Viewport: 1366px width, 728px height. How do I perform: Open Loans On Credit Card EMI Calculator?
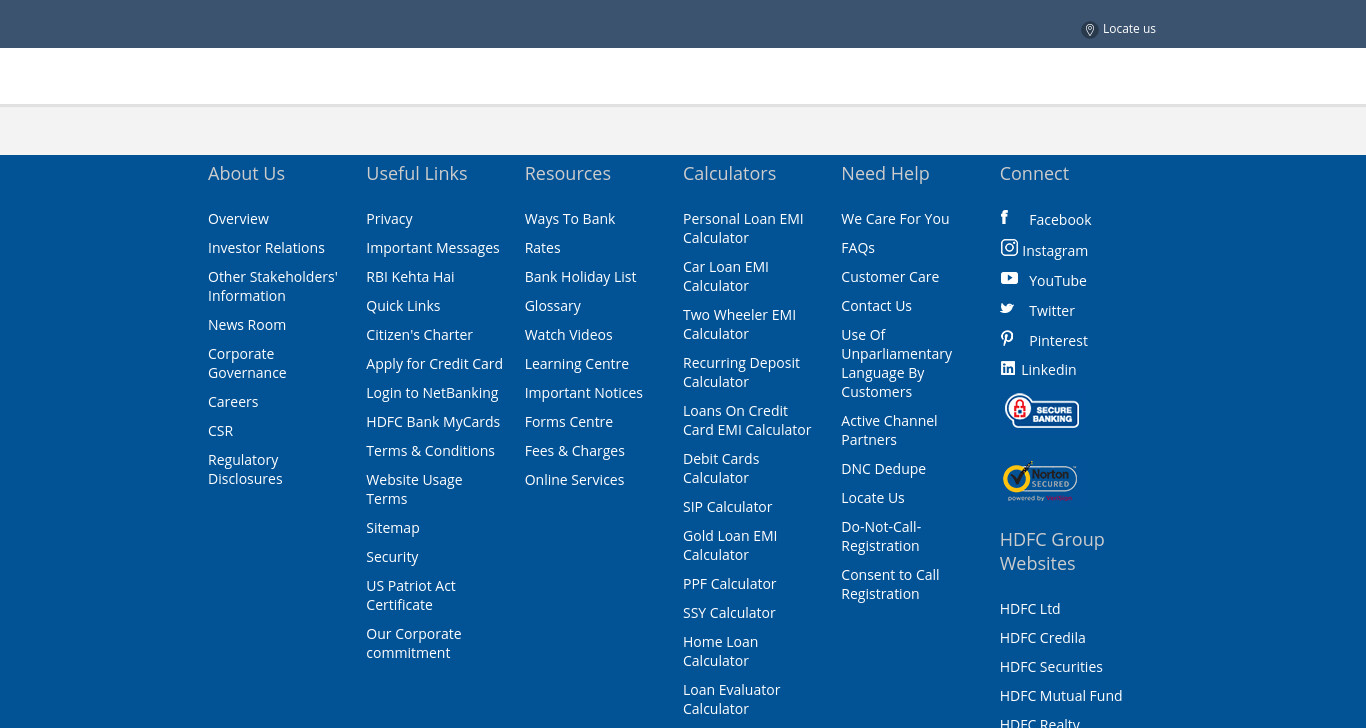coord(747,420)
